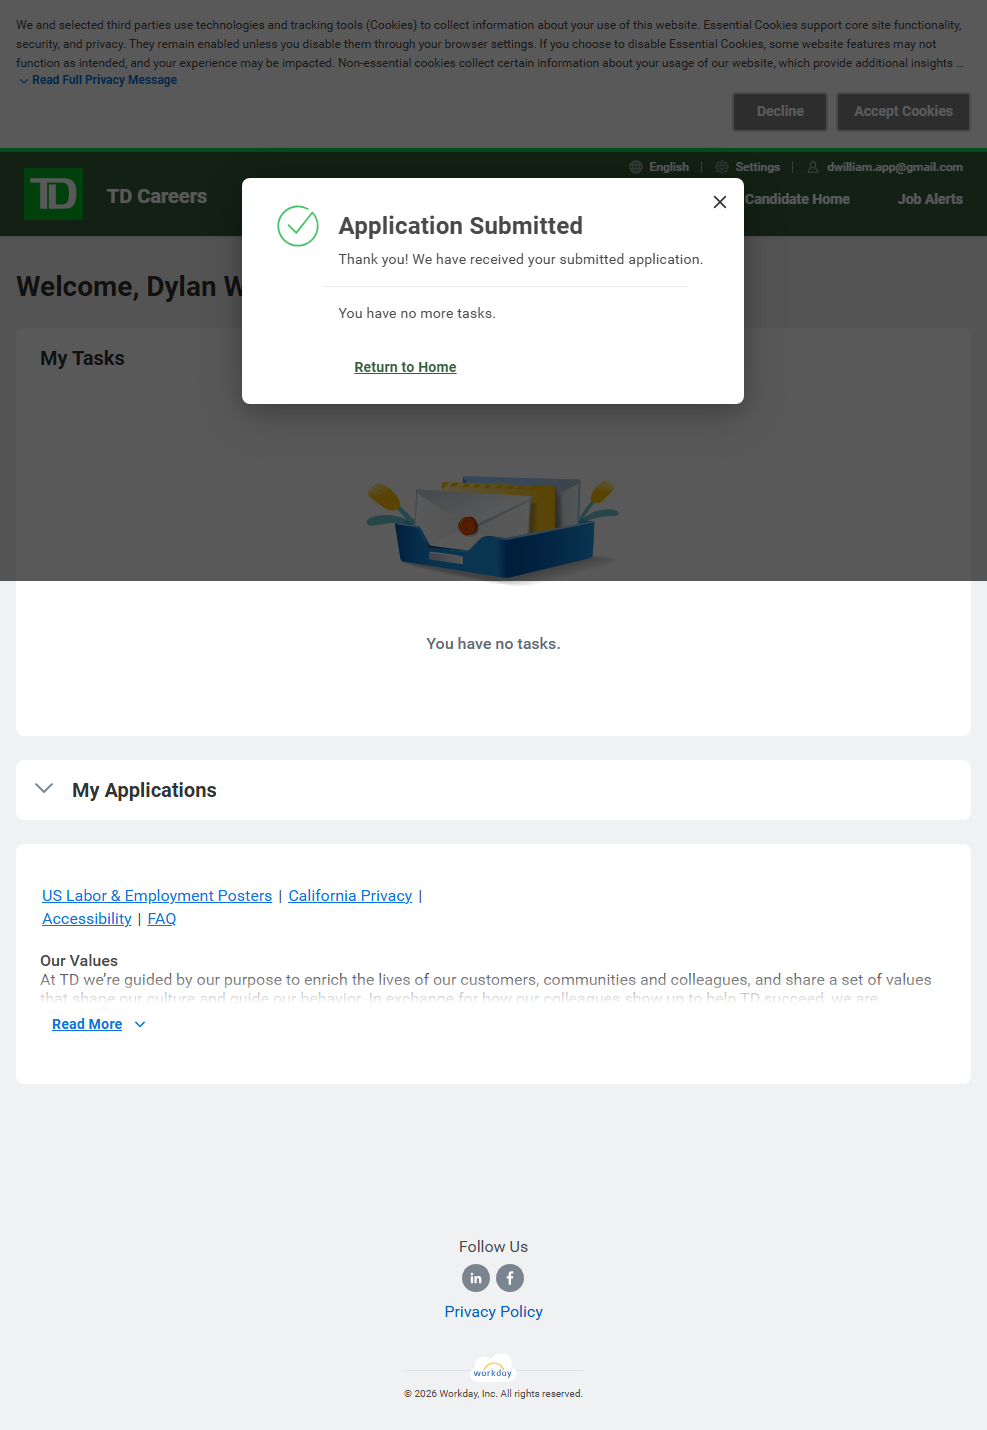Click the Accept Cookies button
This screenshot has height=1430, width=987.
[x=903, y=112]
